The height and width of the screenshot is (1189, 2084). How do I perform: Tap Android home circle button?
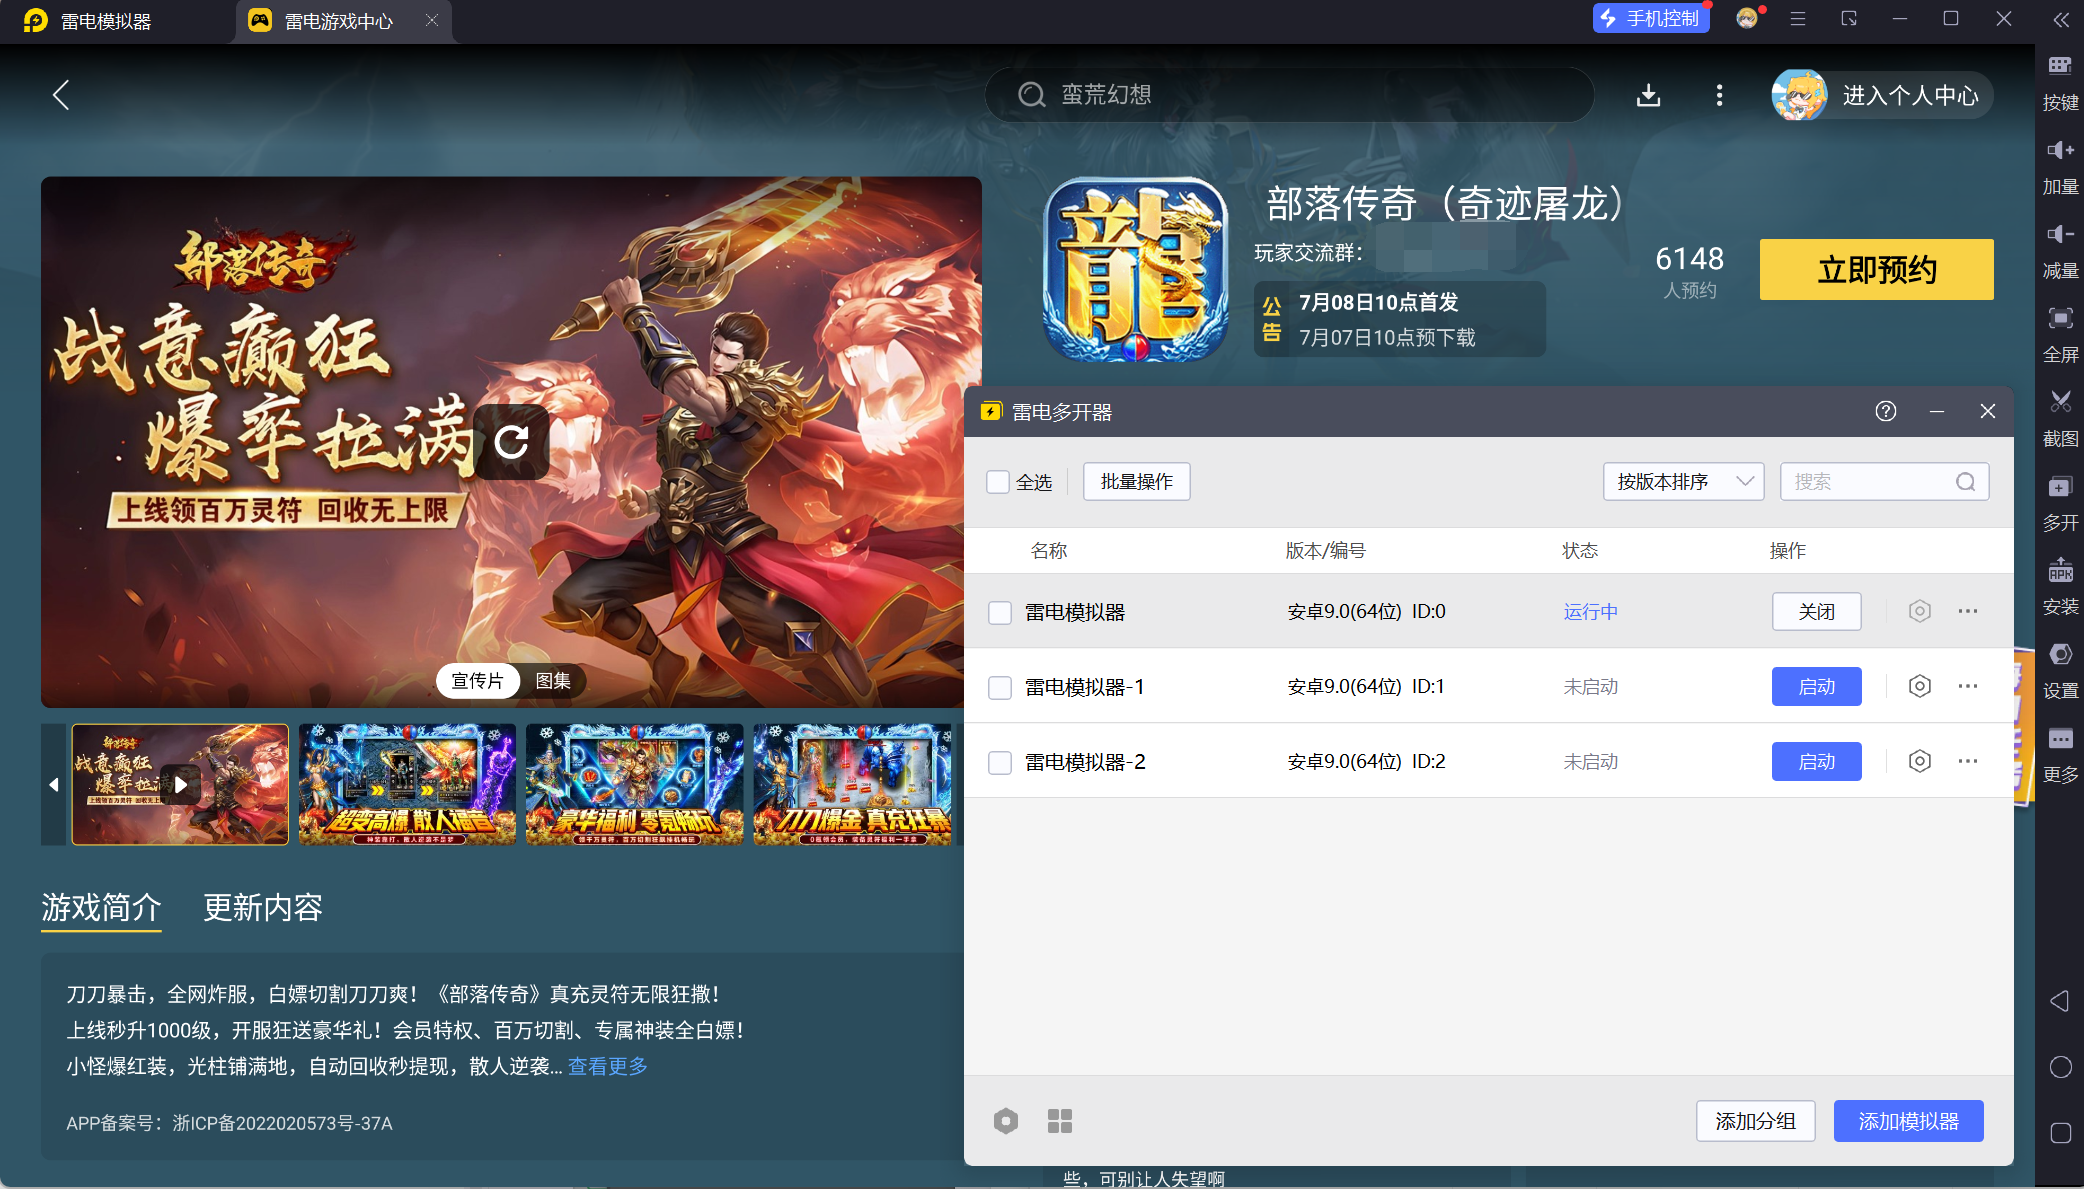pos(2060,1067)
